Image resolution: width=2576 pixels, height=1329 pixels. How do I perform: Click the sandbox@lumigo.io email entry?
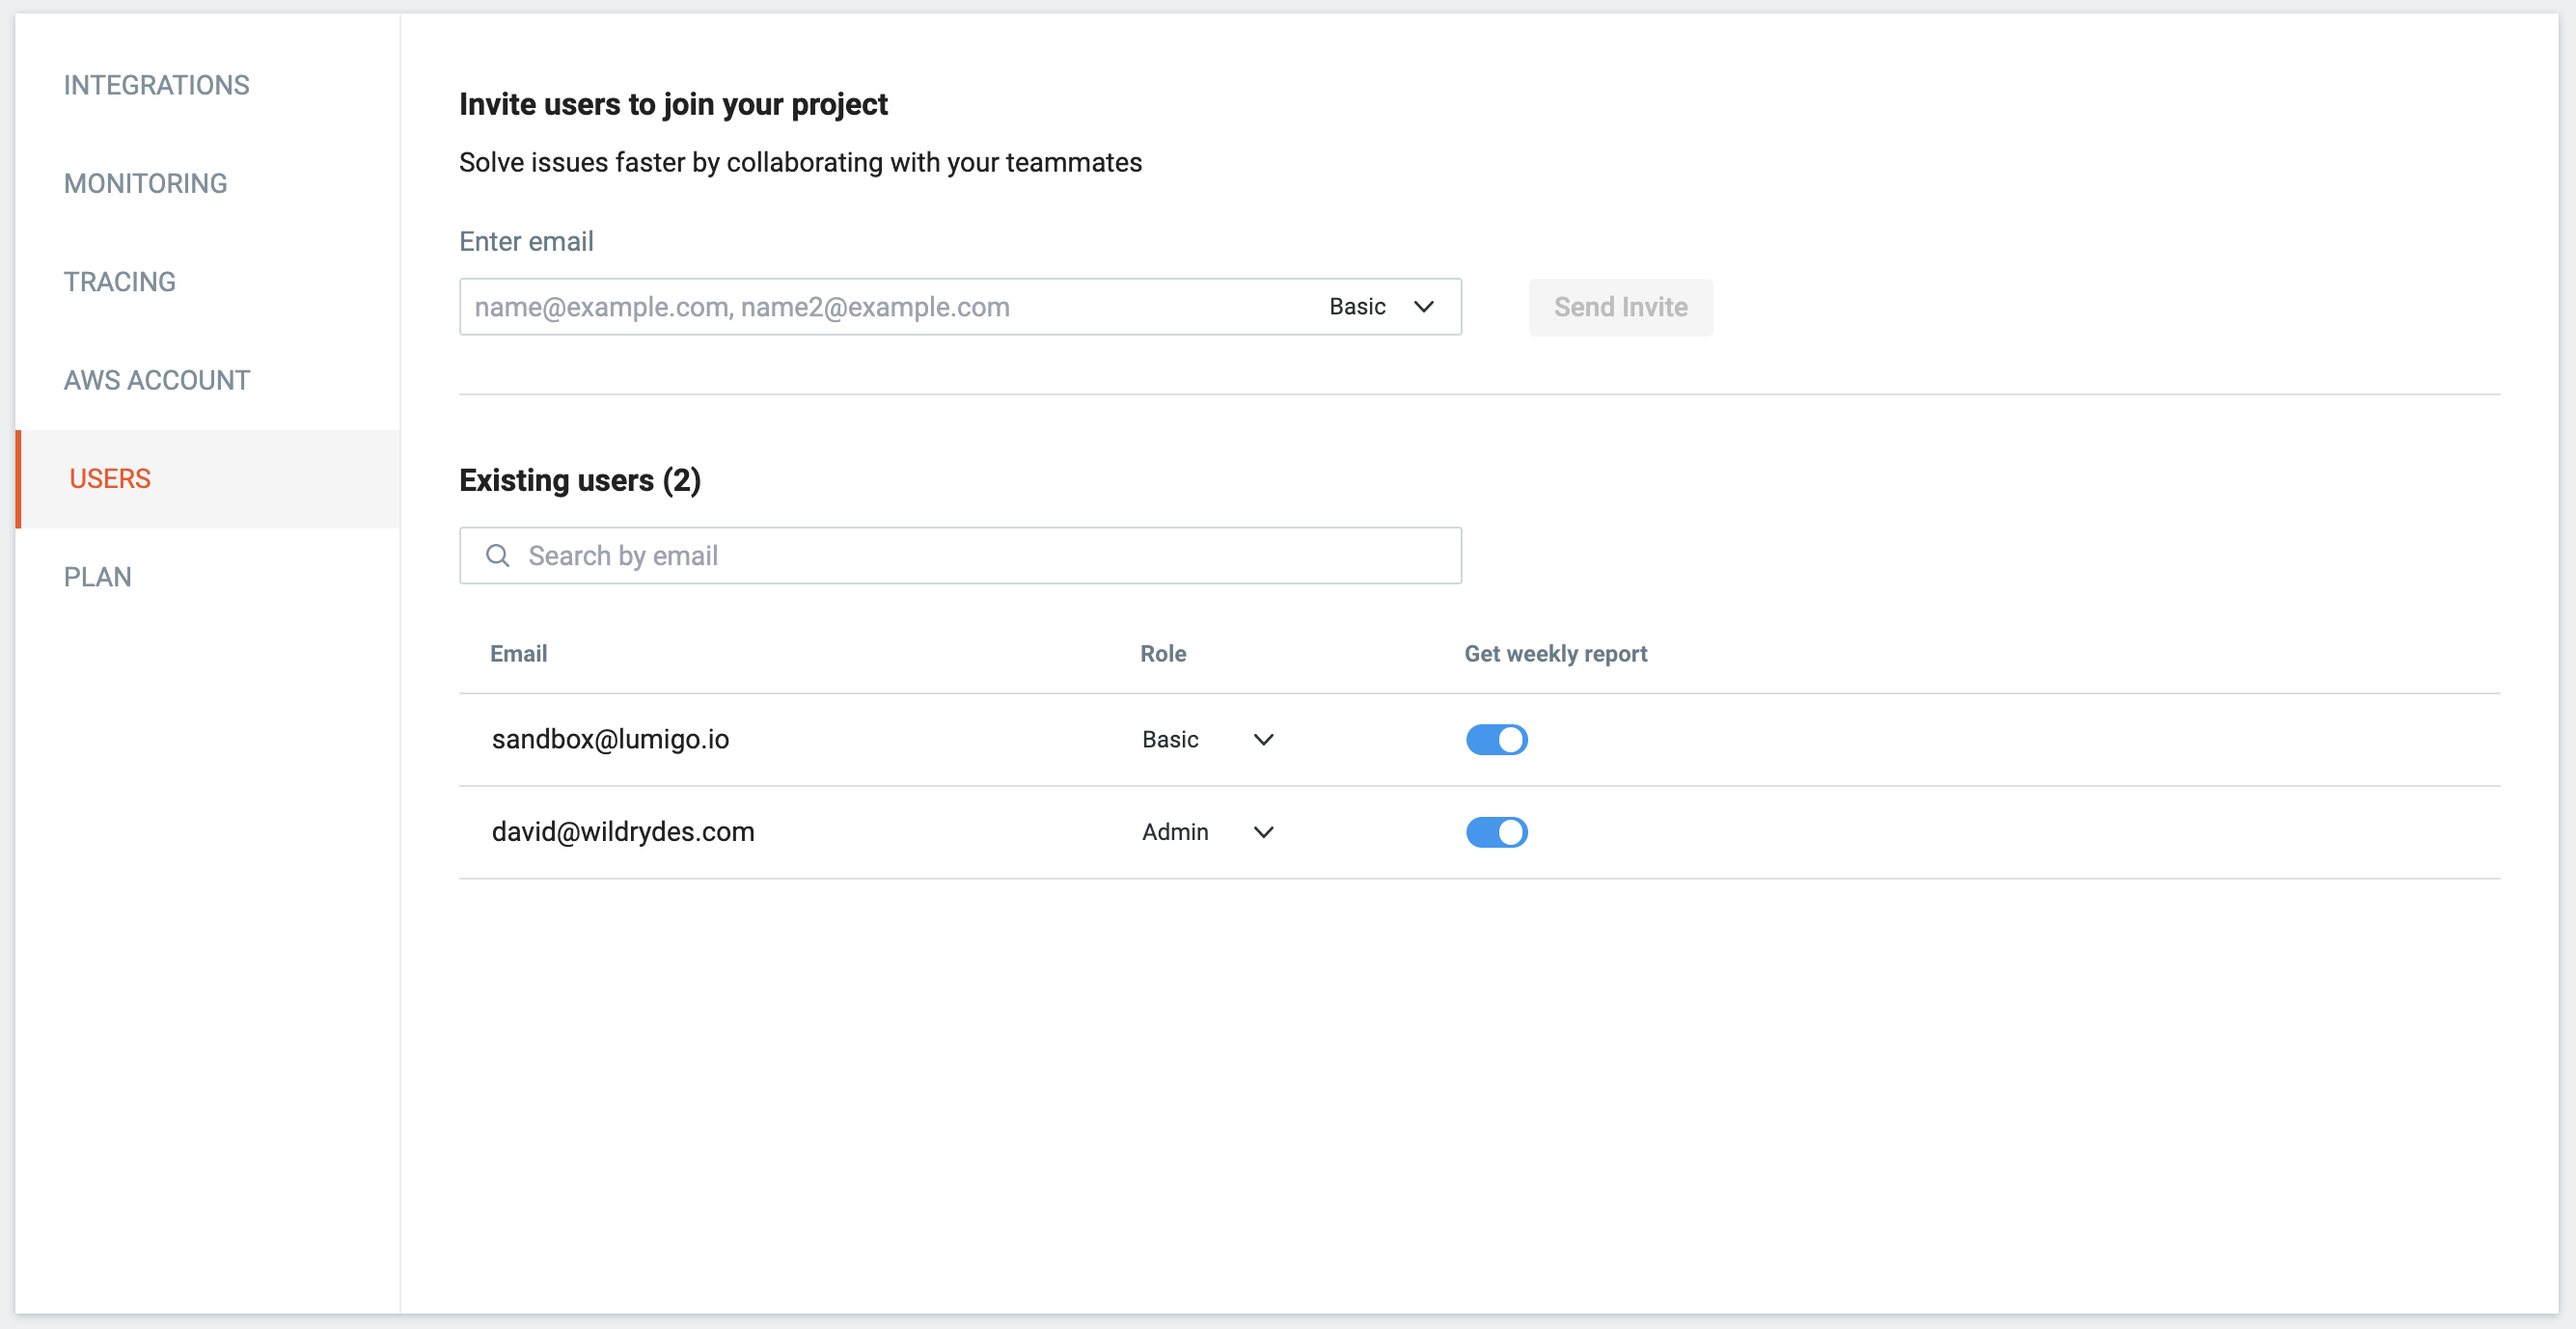point(610,740)
